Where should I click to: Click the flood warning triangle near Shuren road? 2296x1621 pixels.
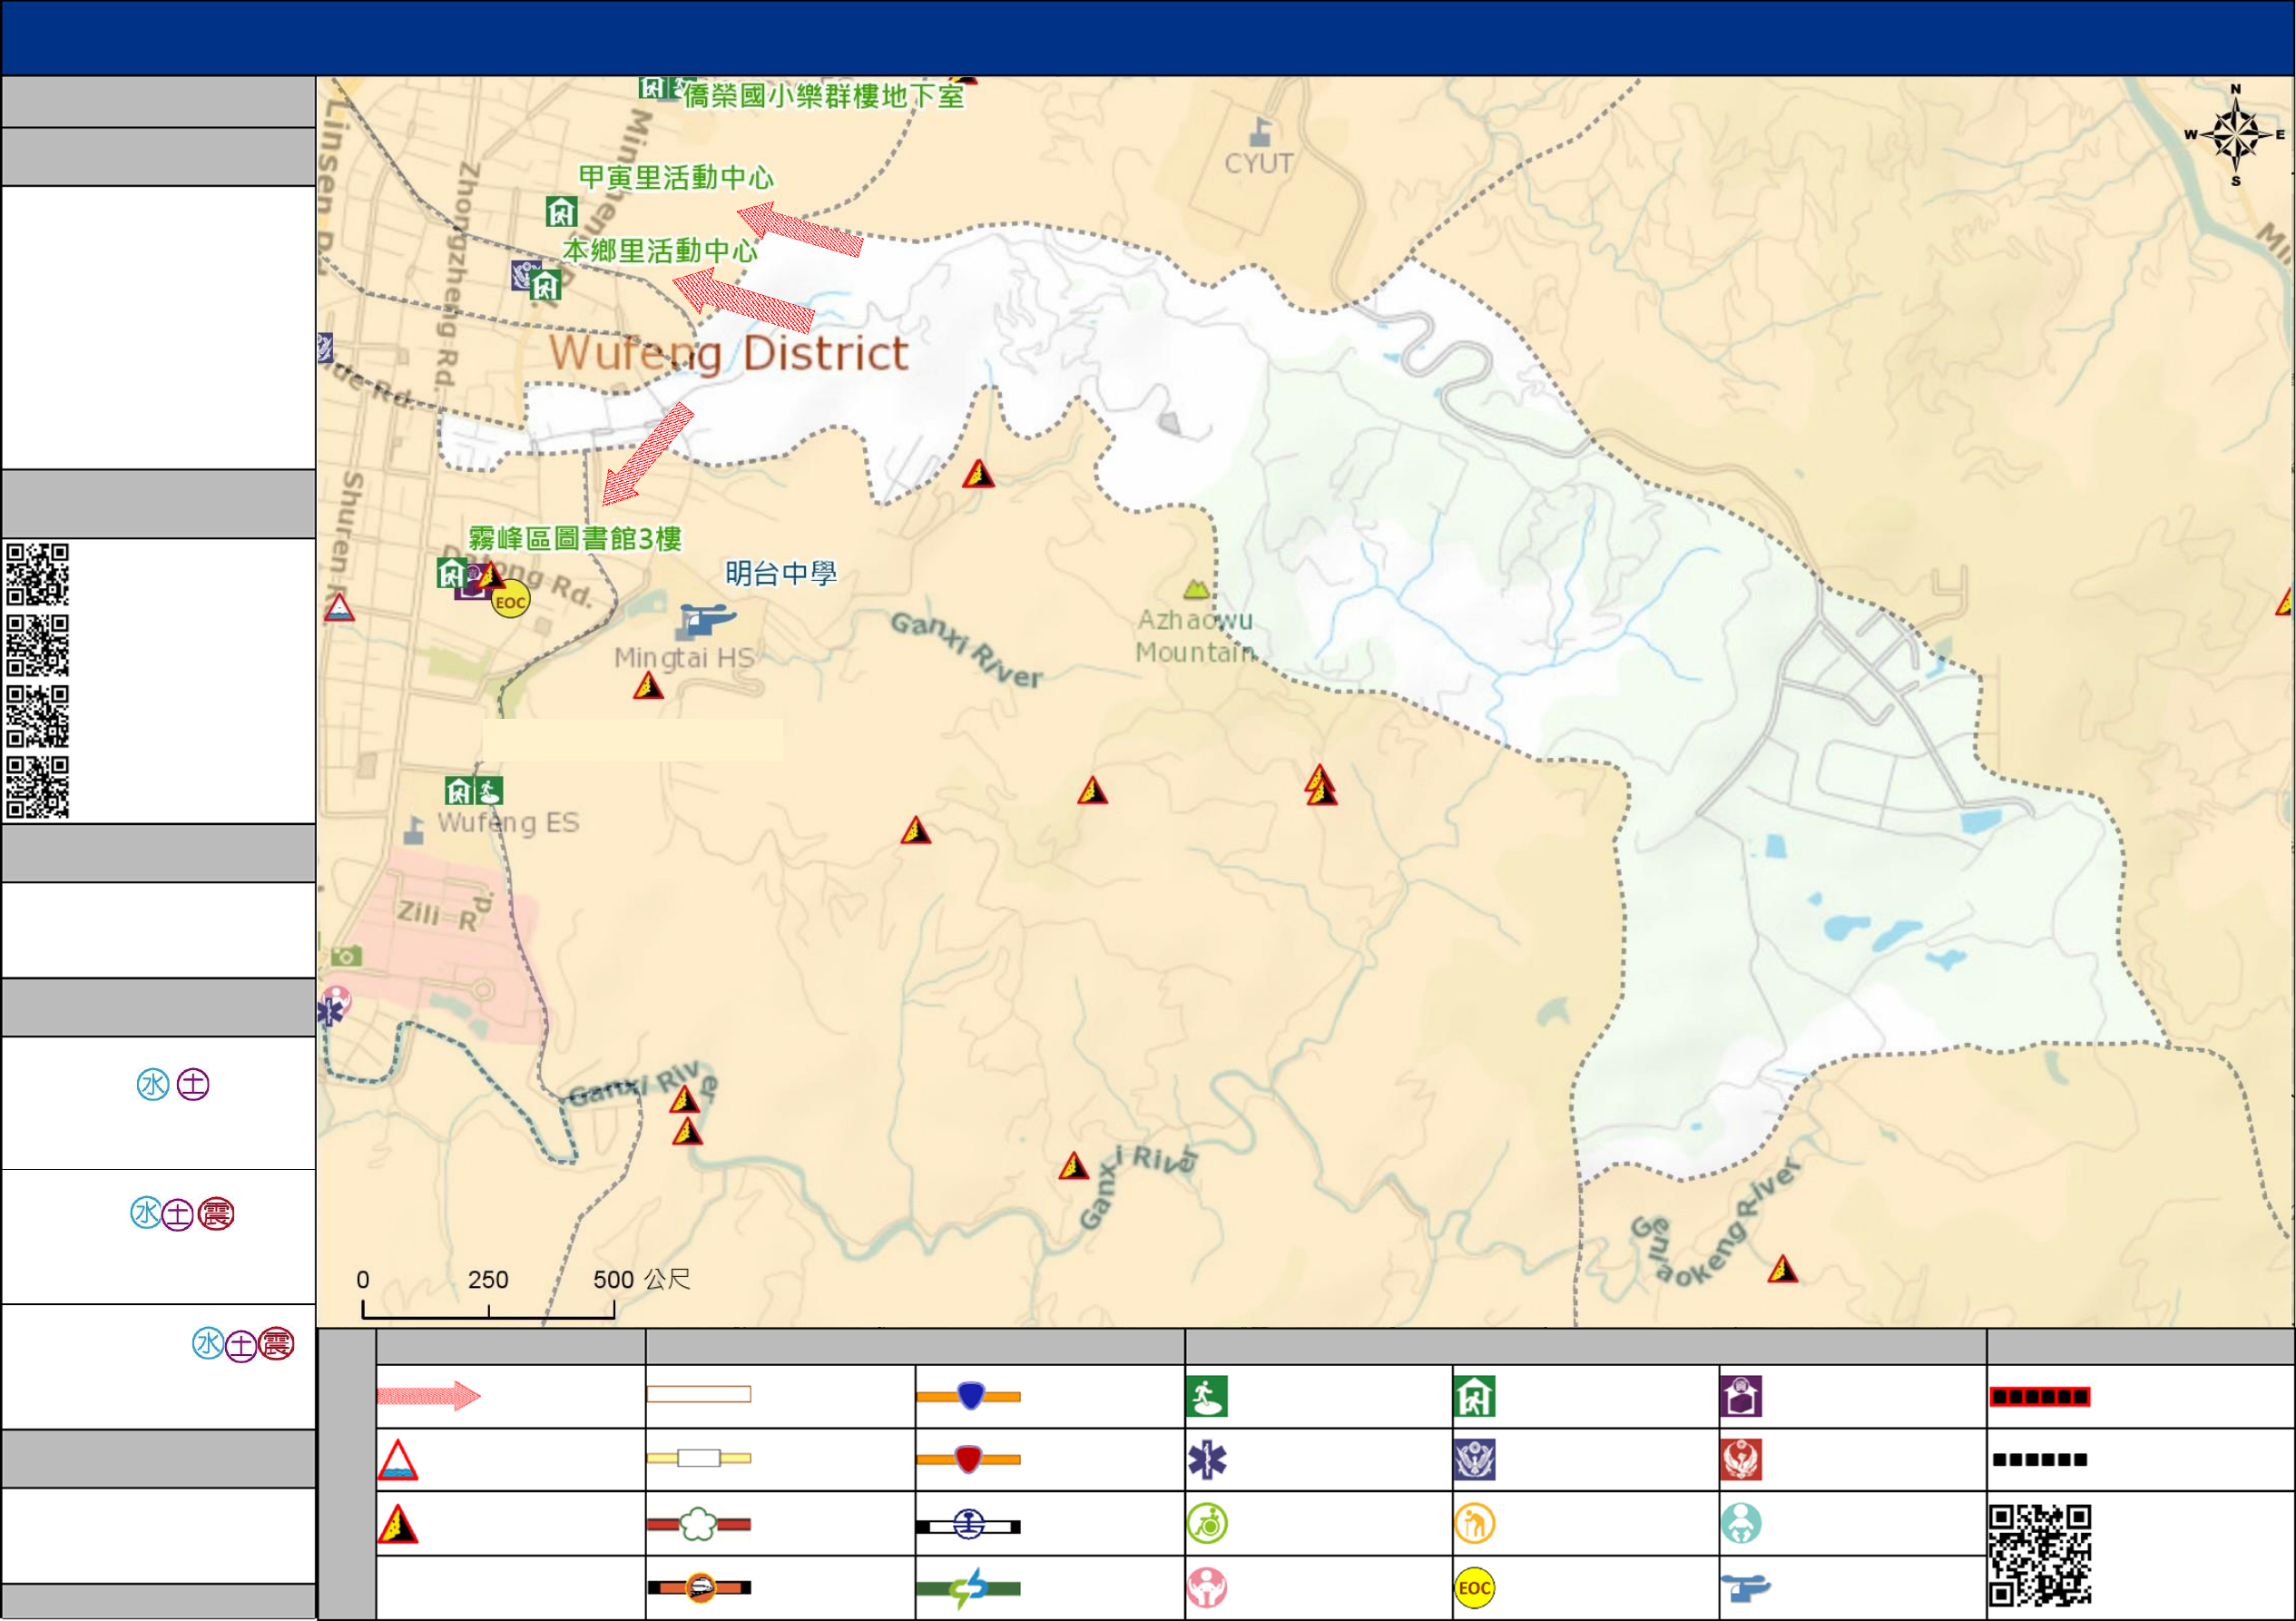(x=339, y=608)
